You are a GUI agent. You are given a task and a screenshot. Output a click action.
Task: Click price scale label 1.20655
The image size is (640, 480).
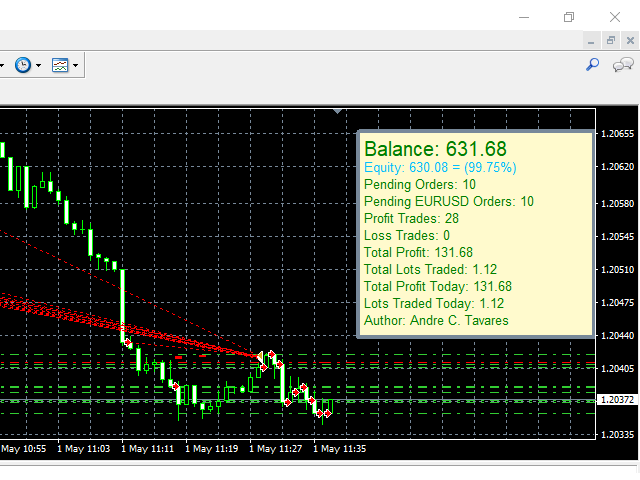tap(618, 134)
